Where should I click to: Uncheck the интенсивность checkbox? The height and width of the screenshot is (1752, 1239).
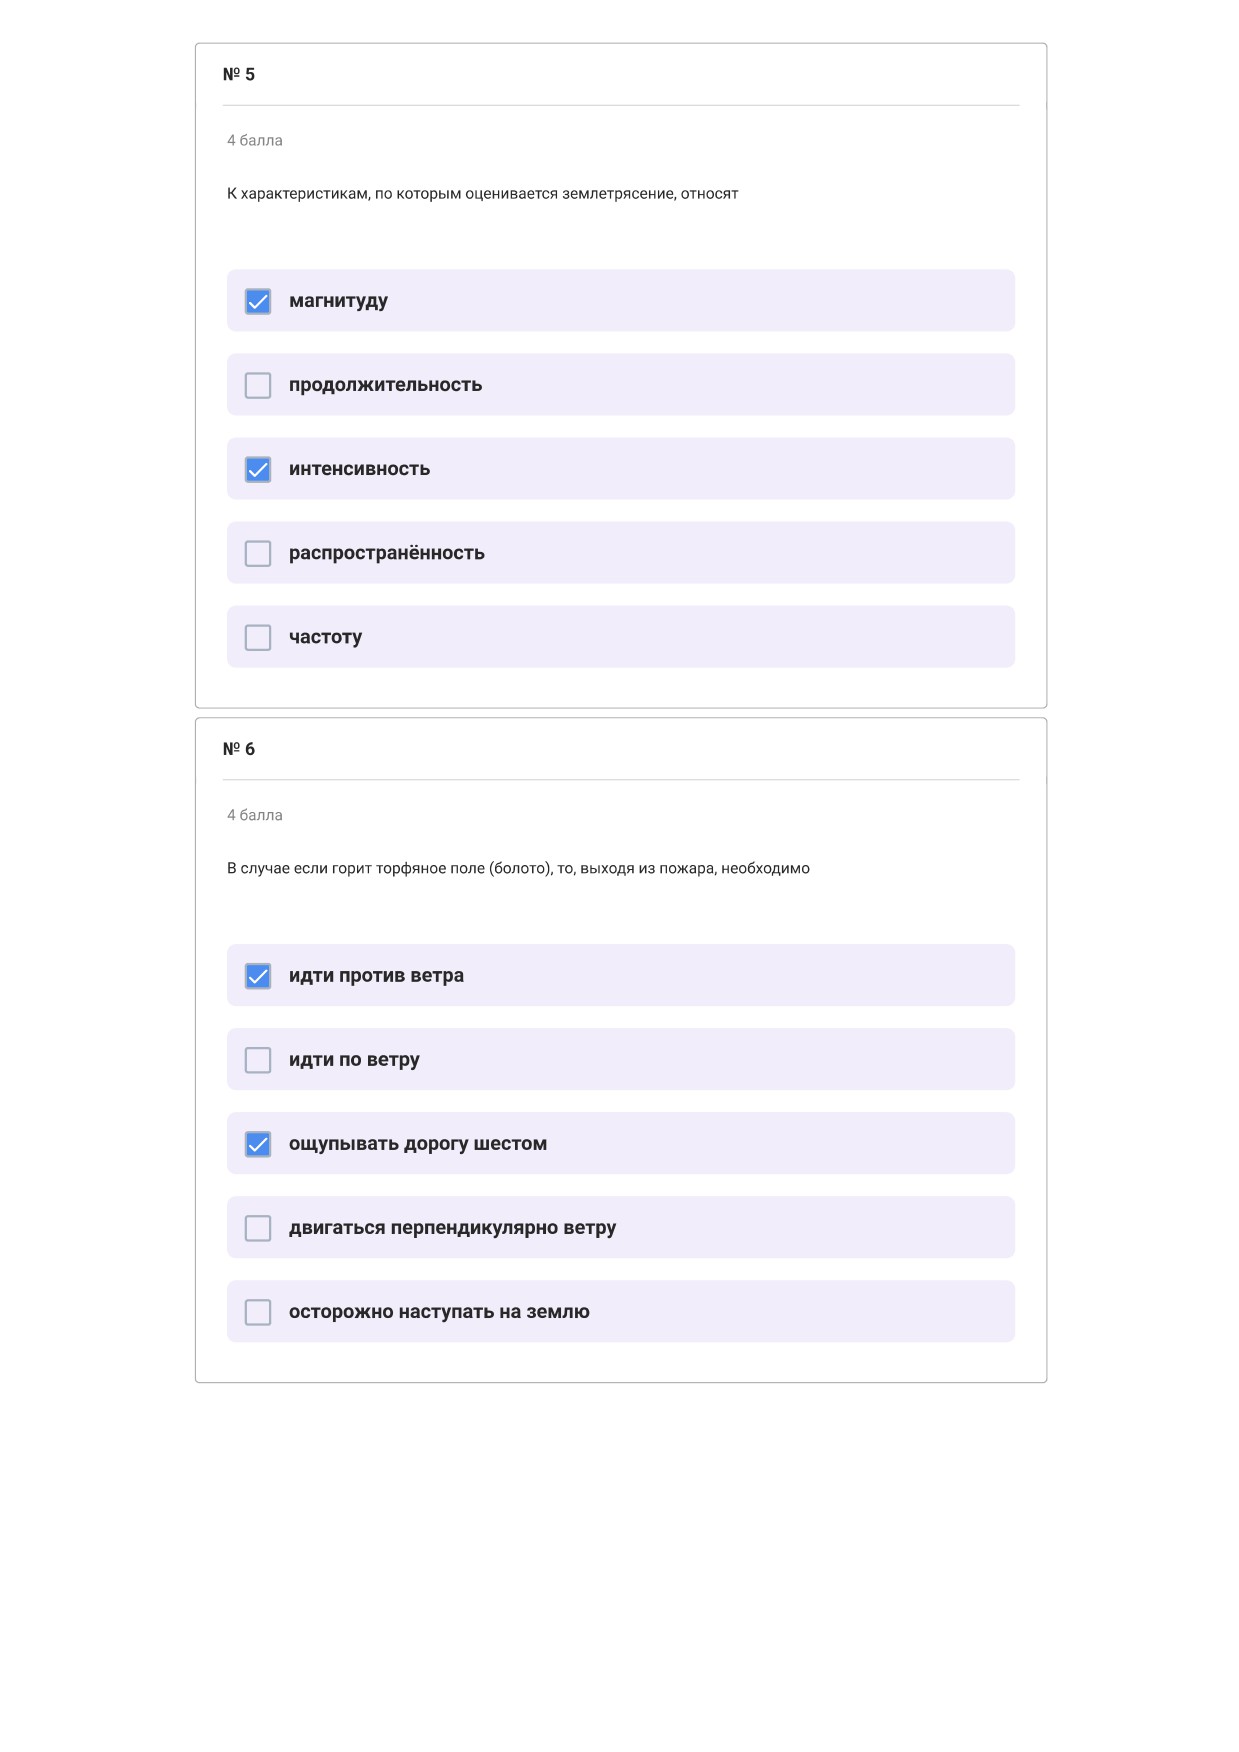point(258,469)
